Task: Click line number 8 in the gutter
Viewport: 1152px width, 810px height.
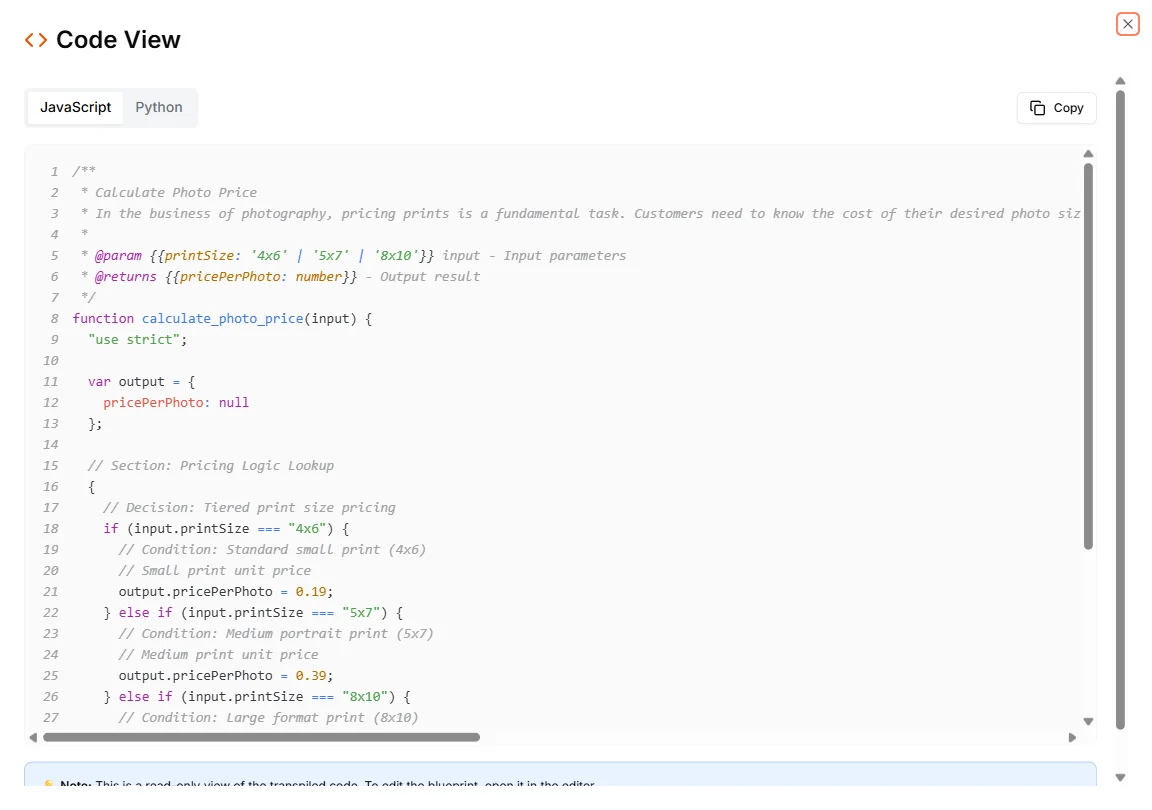Action: tap(54, 319)
